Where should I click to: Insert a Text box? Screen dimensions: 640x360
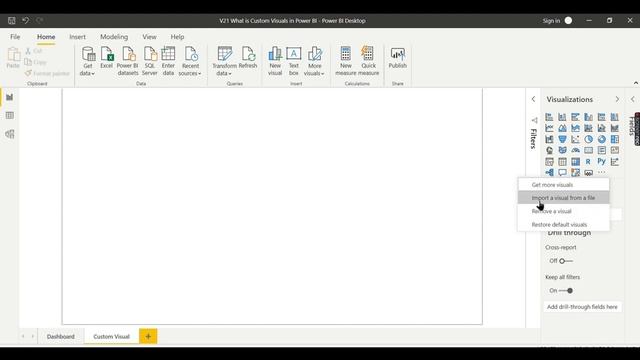pyautogui.click(x=293, y=61)
